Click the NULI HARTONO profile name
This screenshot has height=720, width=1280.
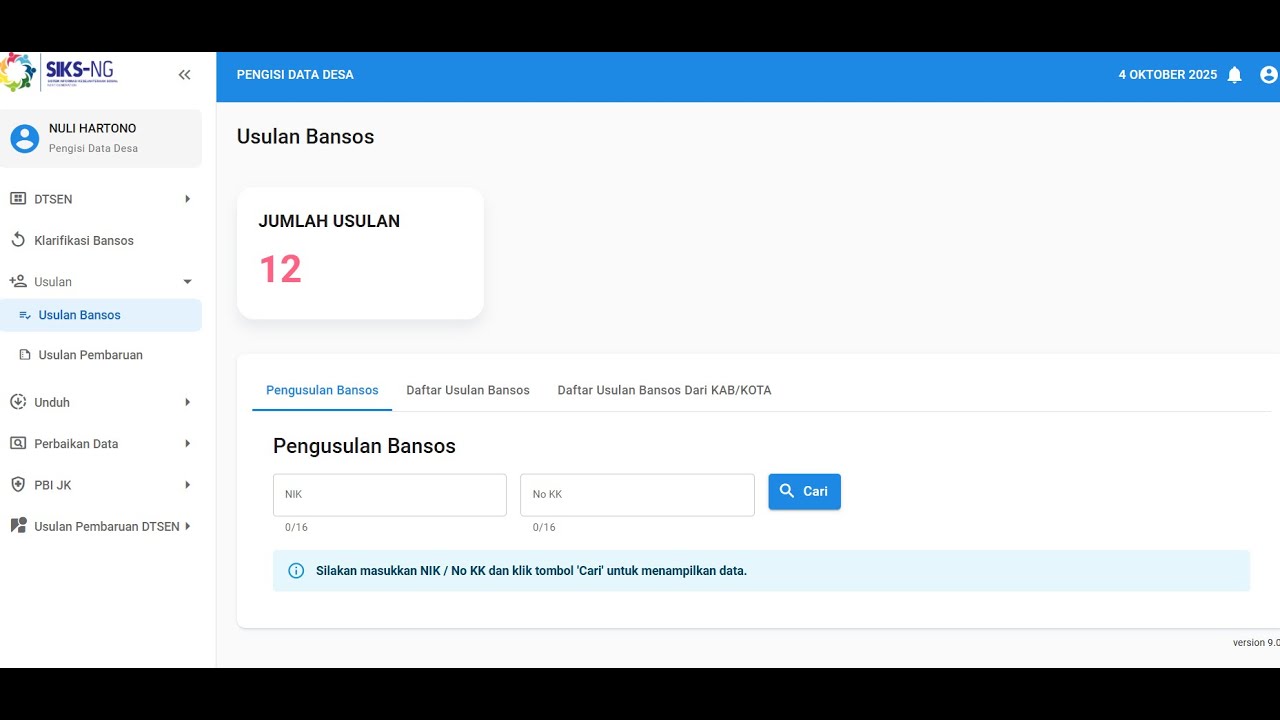coord(92,128)
